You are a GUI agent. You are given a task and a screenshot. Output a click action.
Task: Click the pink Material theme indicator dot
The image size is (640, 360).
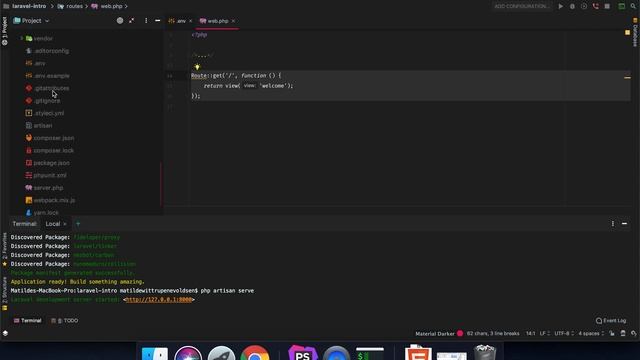click(460, 333)
